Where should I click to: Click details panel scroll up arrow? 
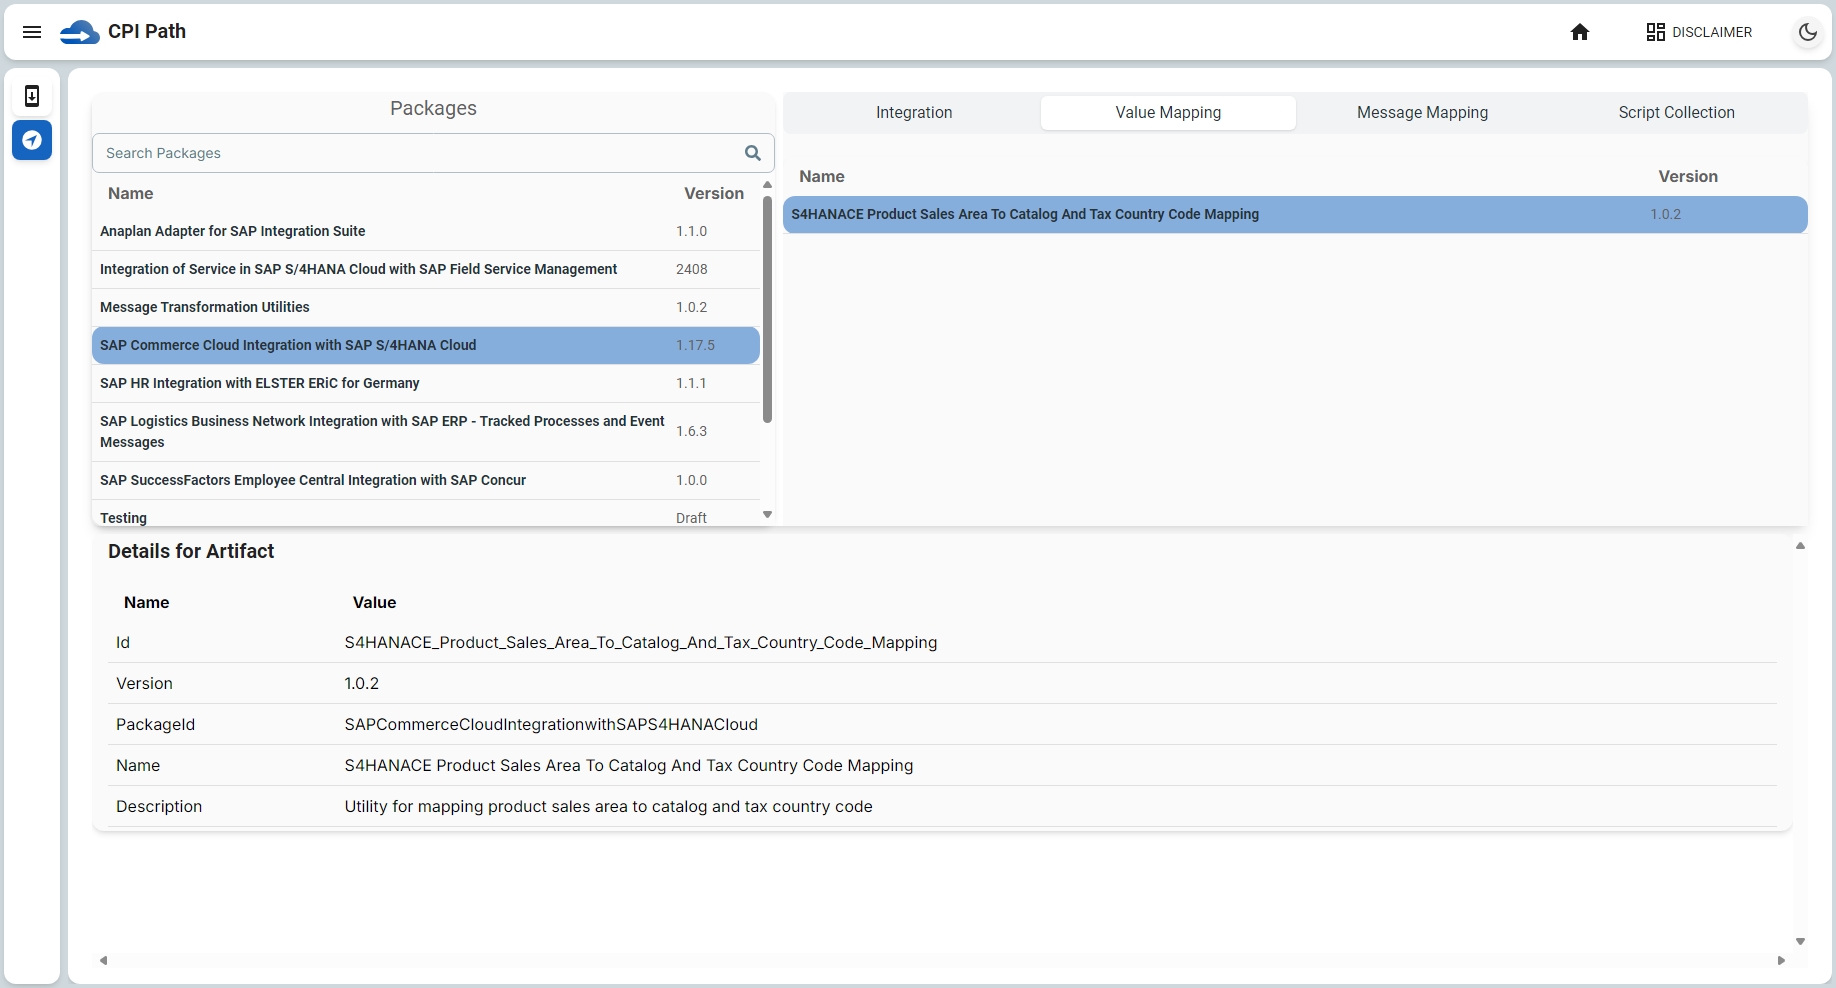[x=1800, y=546]
